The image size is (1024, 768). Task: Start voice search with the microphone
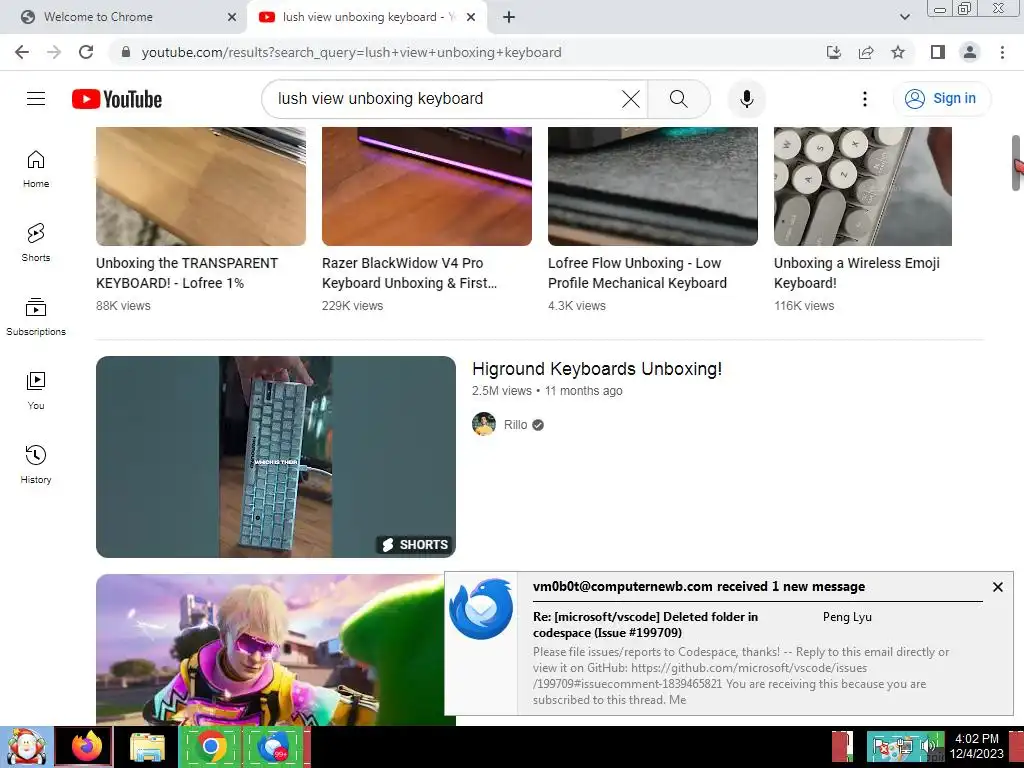(x=746, y=99)
